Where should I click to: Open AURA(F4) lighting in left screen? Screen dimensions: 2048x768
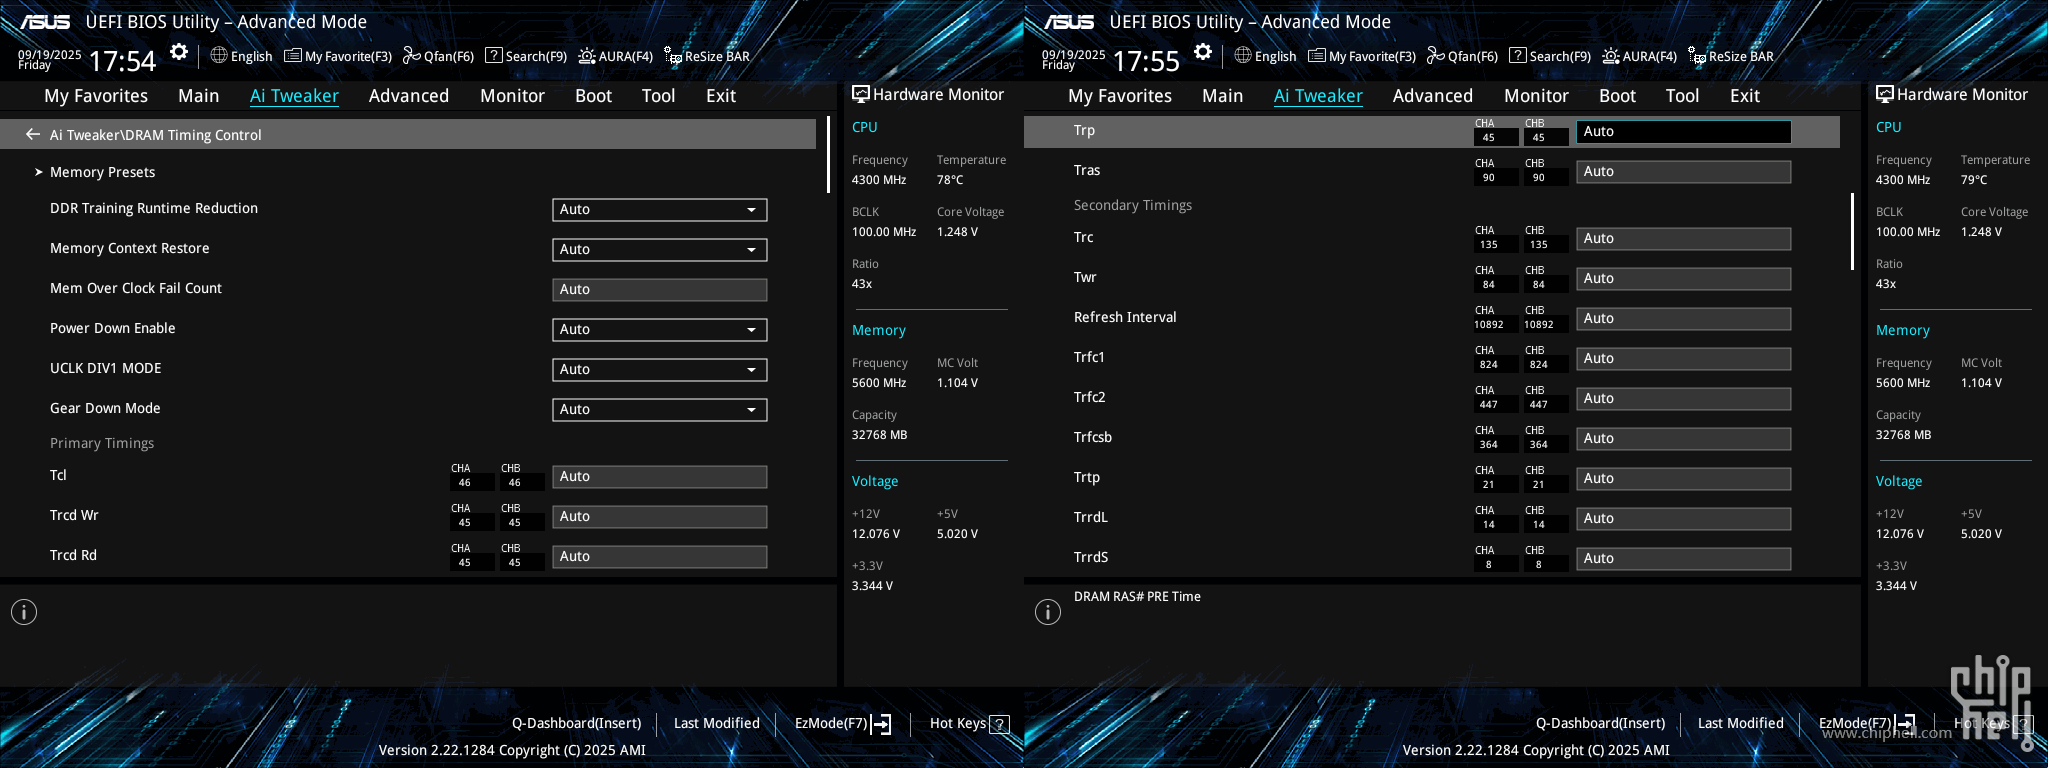click(616, 56)
